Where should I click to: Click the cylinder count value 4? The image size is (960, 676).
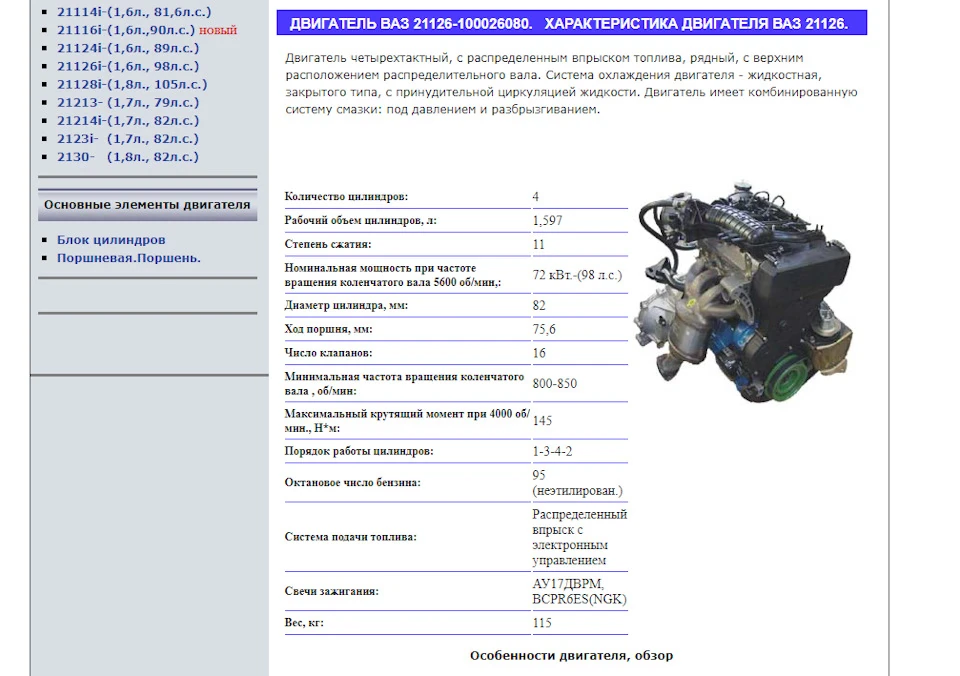pos(536,197)
